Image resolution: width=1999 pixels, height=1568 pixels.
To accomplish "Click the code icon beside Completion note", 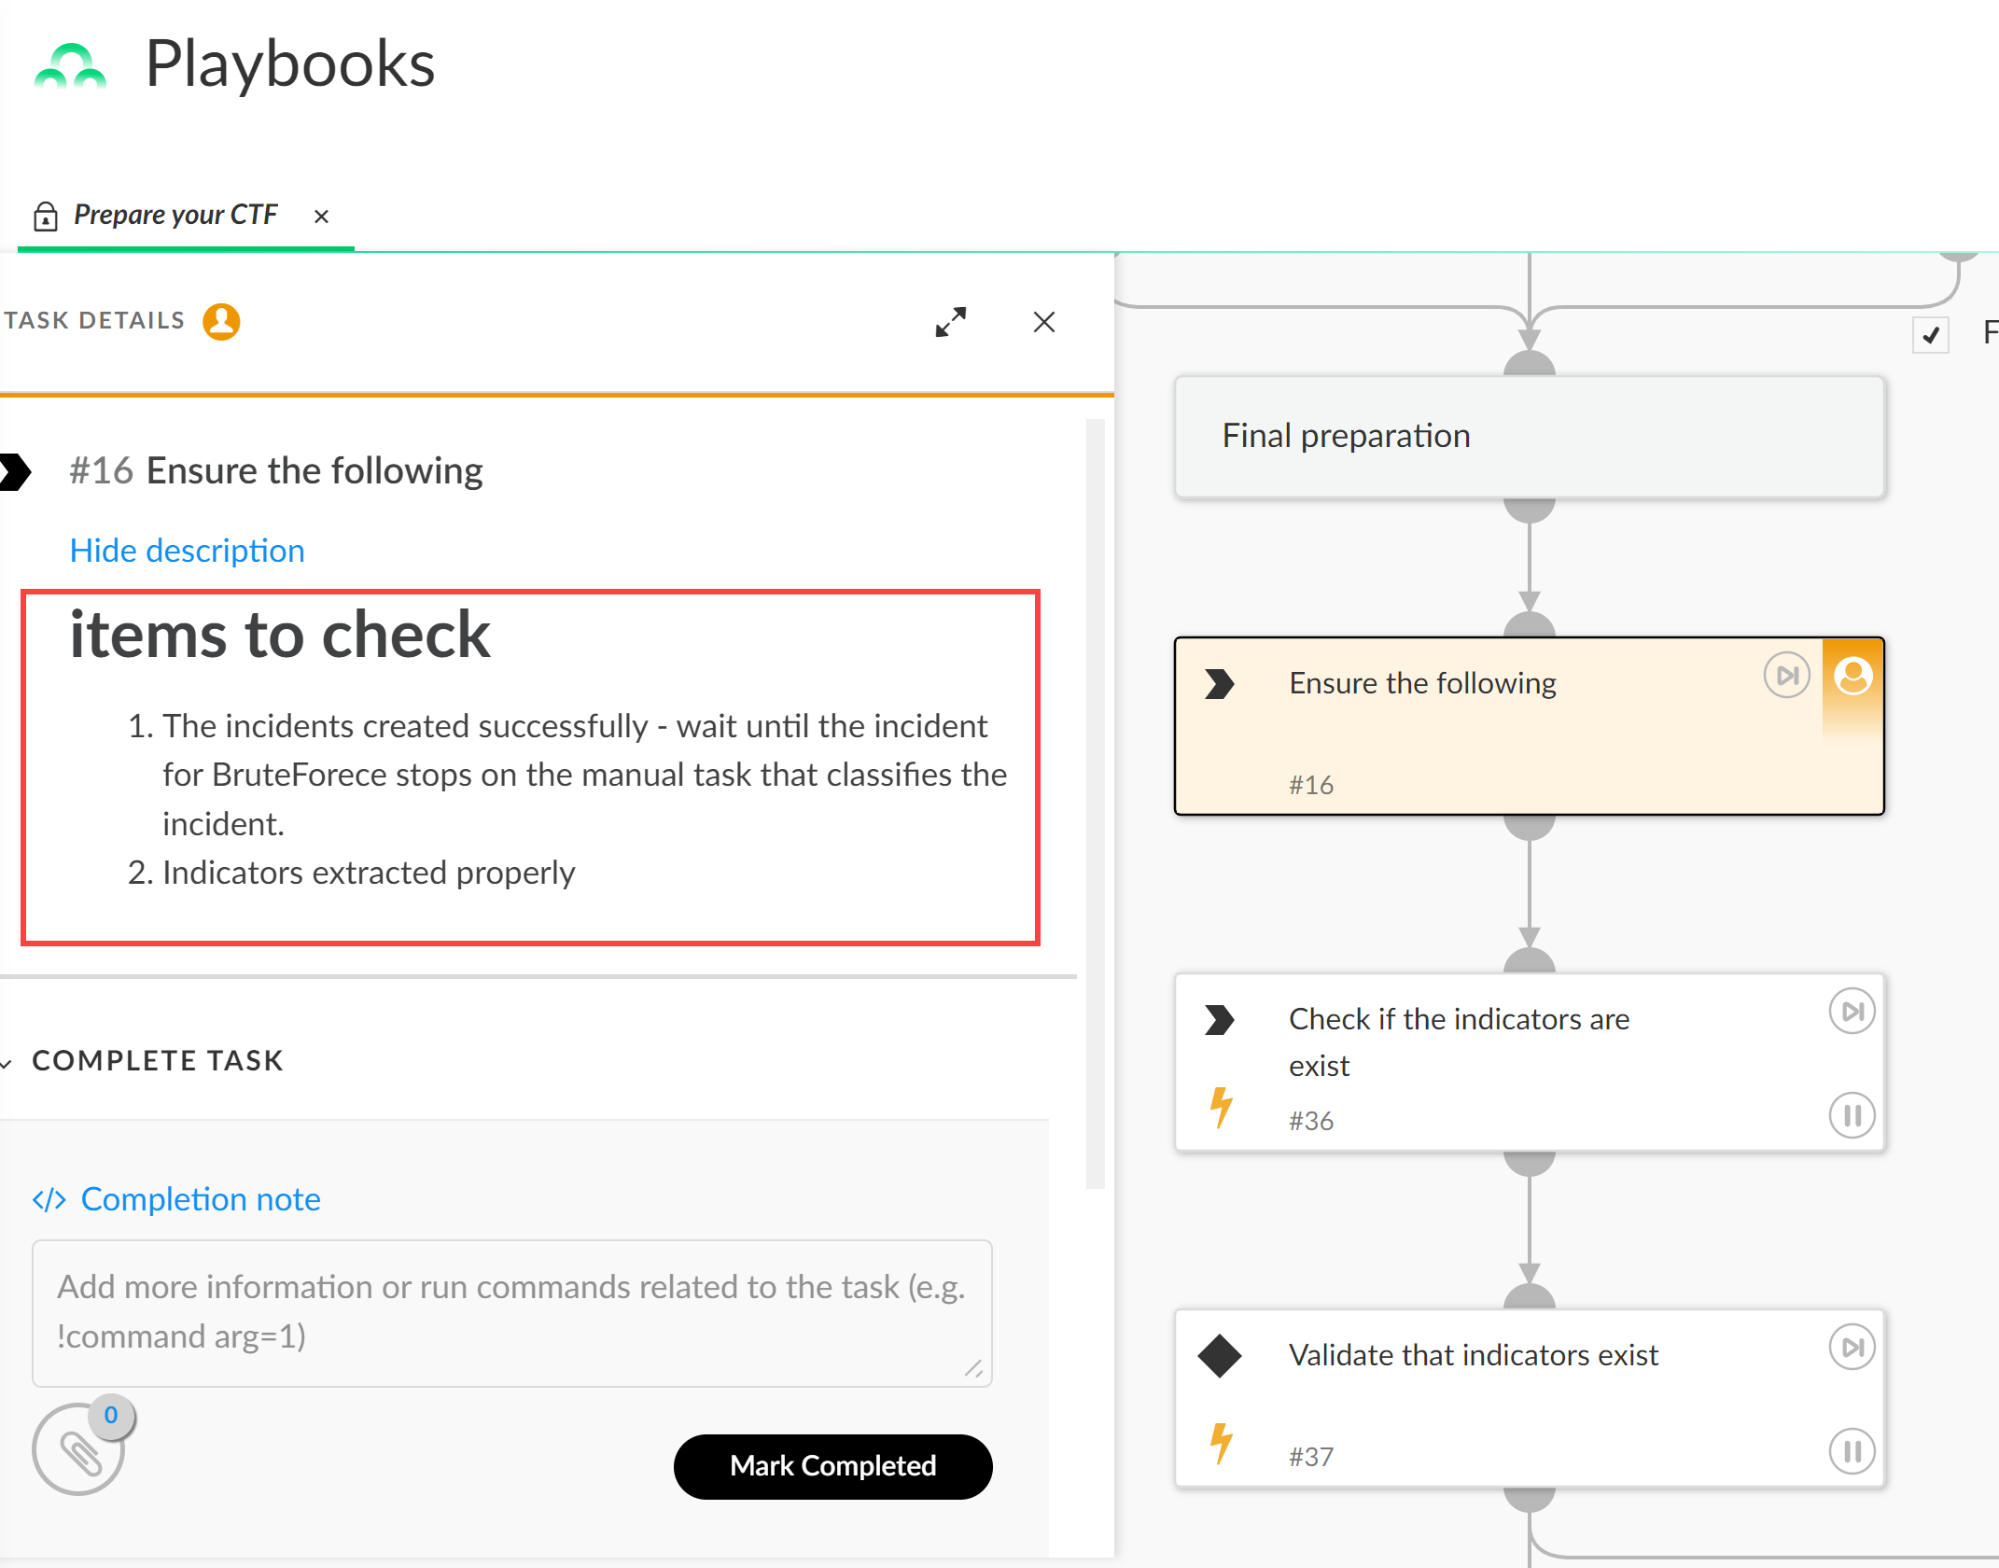I will 49,1199.
